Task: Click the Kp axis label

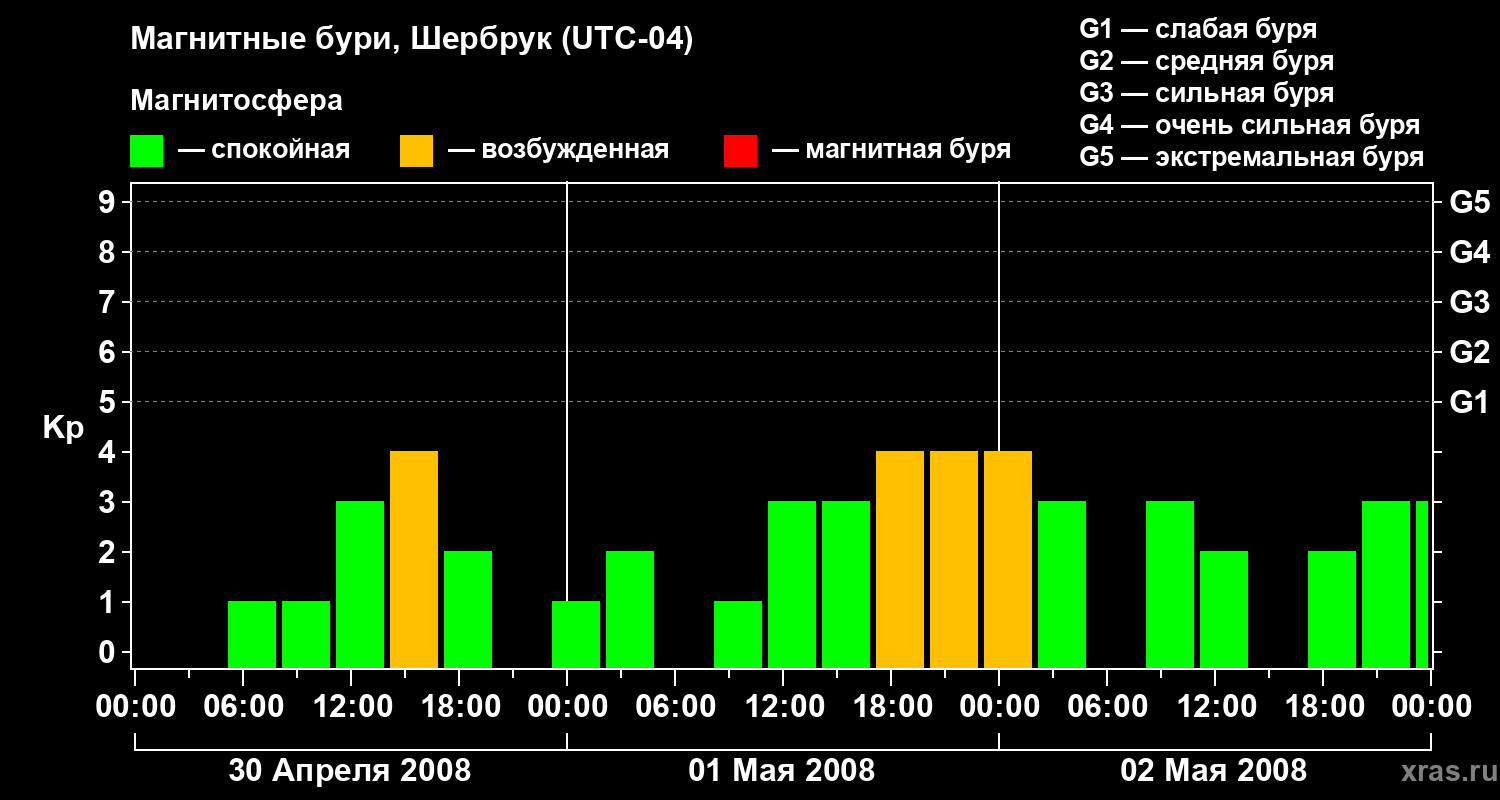Action: 63,429
